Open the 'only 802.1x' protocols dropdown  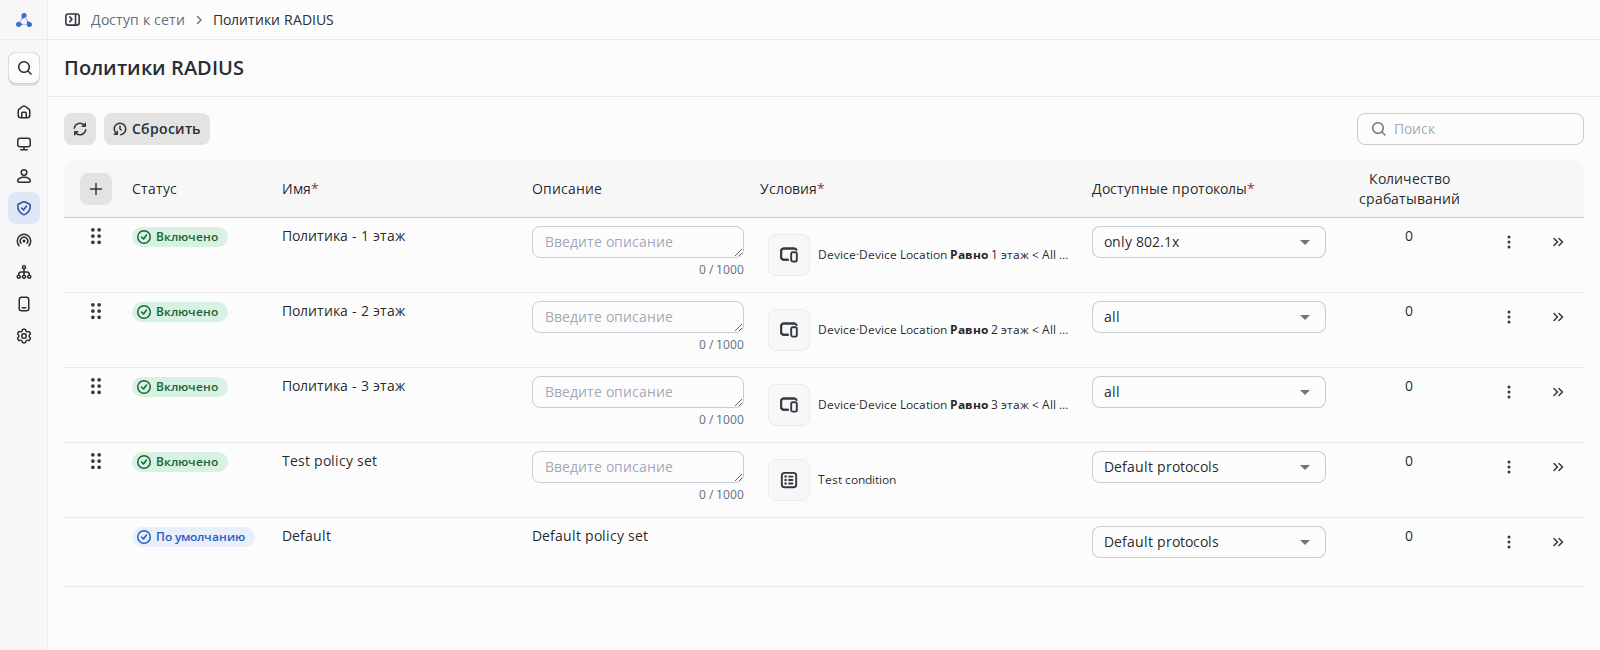pyautogui.click(x=1208, y=242)
